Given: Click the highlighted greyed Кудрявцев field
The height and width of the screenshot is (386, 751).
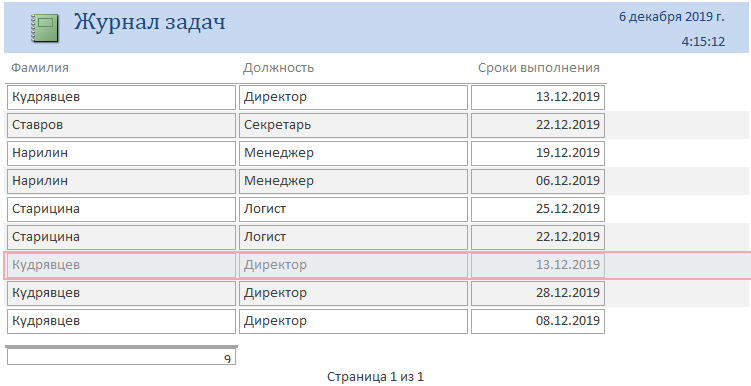Looking at the screenshot, I should coord(121,265).
